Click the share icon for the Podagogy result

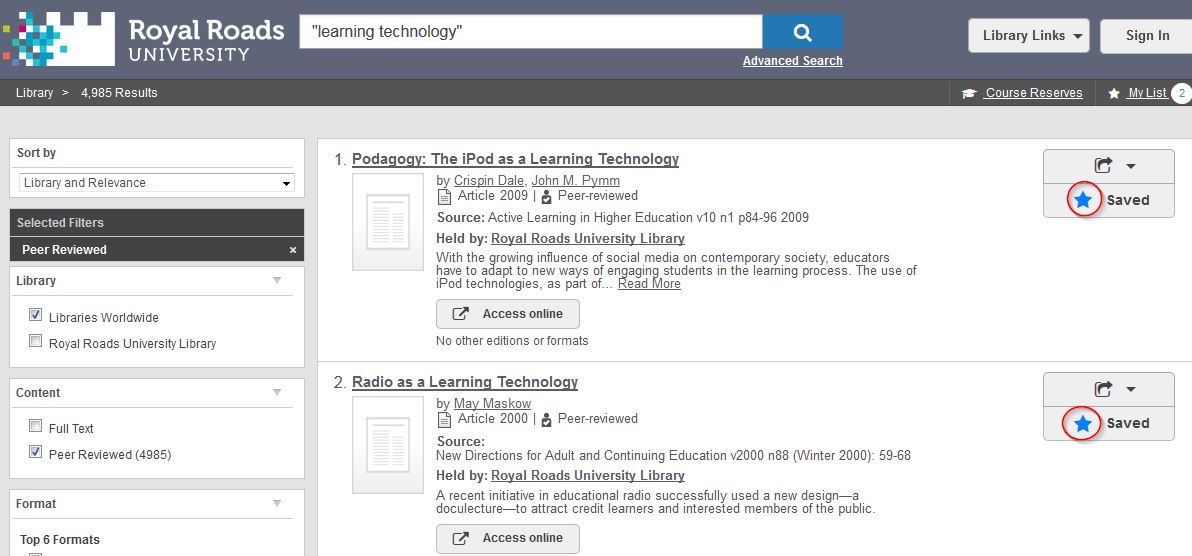pyautogui.click(x=1102, y=165)
